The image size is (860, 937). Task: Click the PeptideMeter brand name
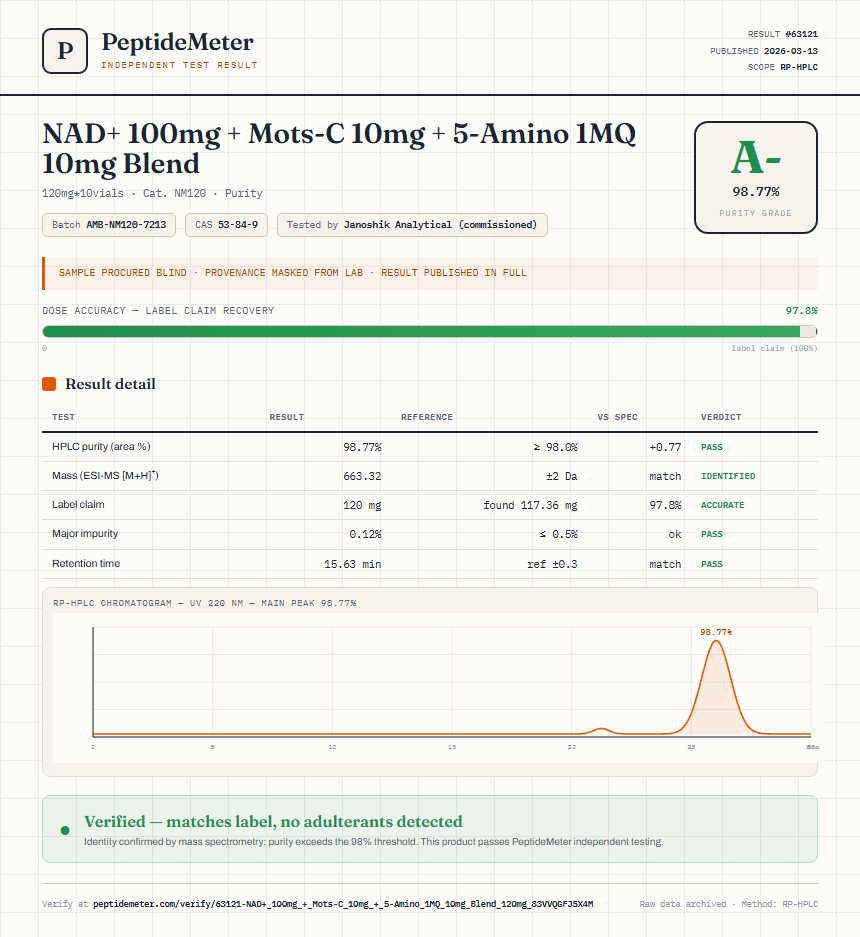[177, 42]
